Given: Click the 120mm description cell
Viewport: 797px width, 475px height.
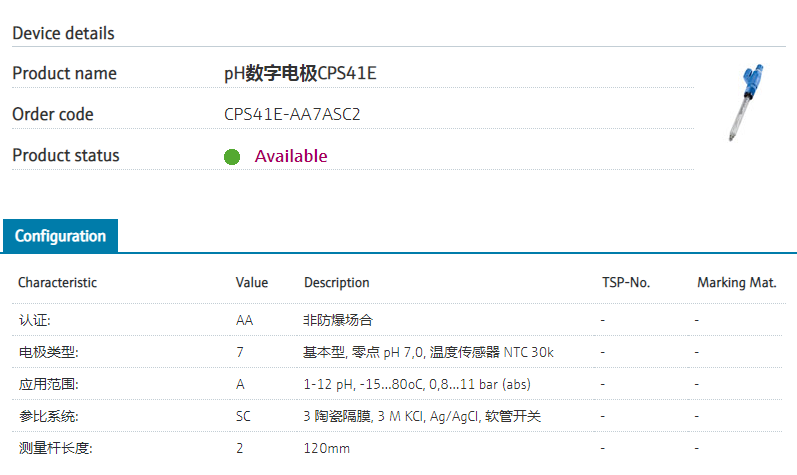Looking at the screenshot, I should coord(326,448).
